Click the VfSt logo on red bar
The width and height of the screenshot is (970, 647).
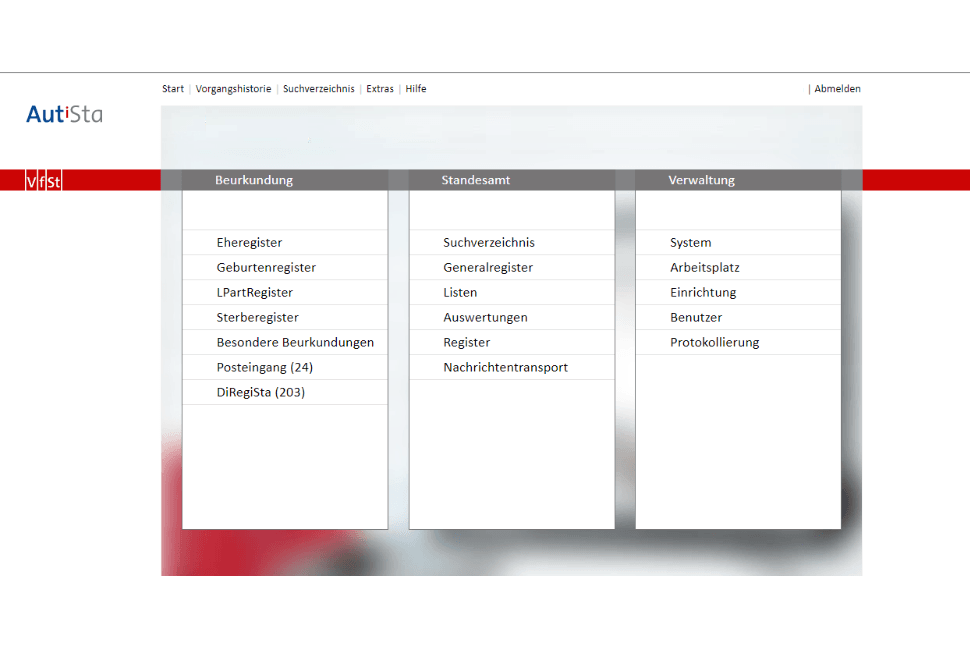44,181
